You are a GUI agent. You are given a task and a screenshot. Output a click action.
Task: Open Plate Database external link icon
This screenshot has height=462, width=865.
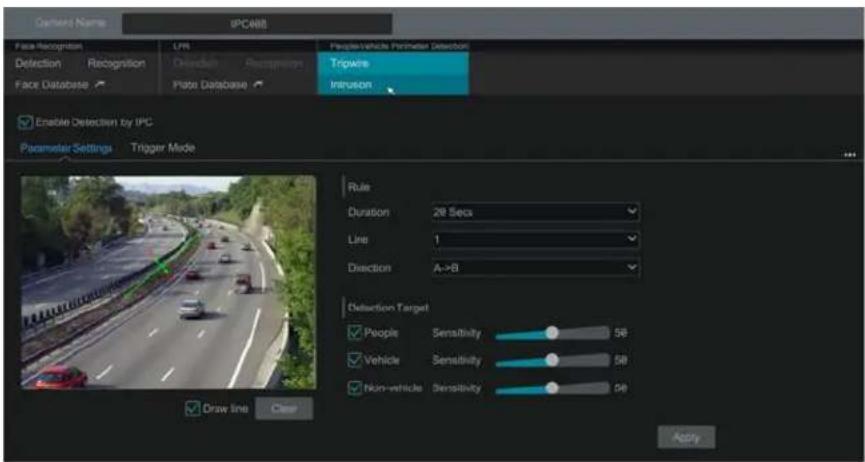point(259,86)
